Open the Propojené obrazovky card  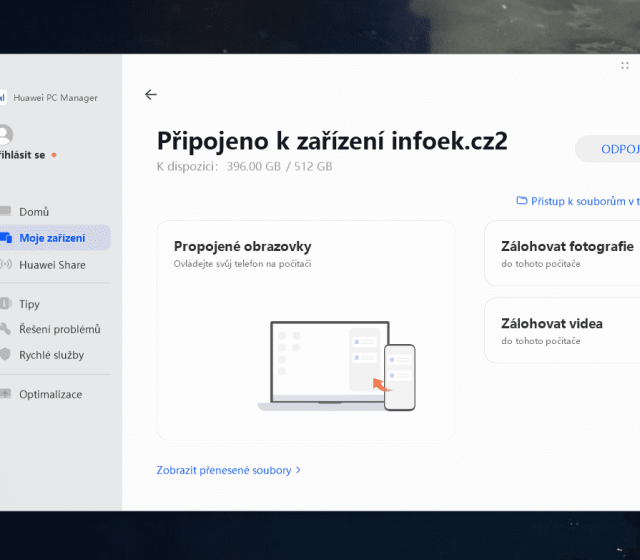(x=242, y=246)
